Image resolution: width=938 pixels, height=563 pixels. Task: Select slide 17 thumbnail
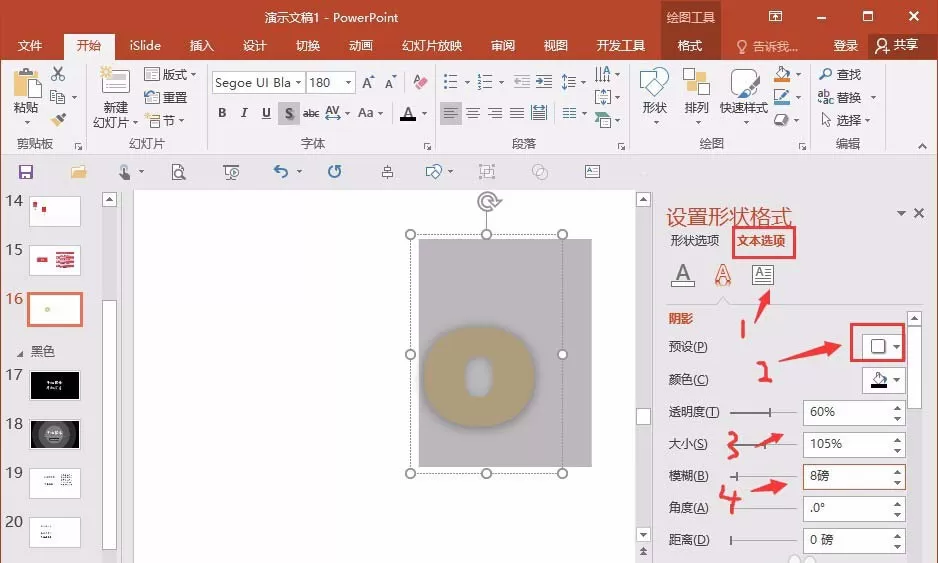(x=54, y=385)
